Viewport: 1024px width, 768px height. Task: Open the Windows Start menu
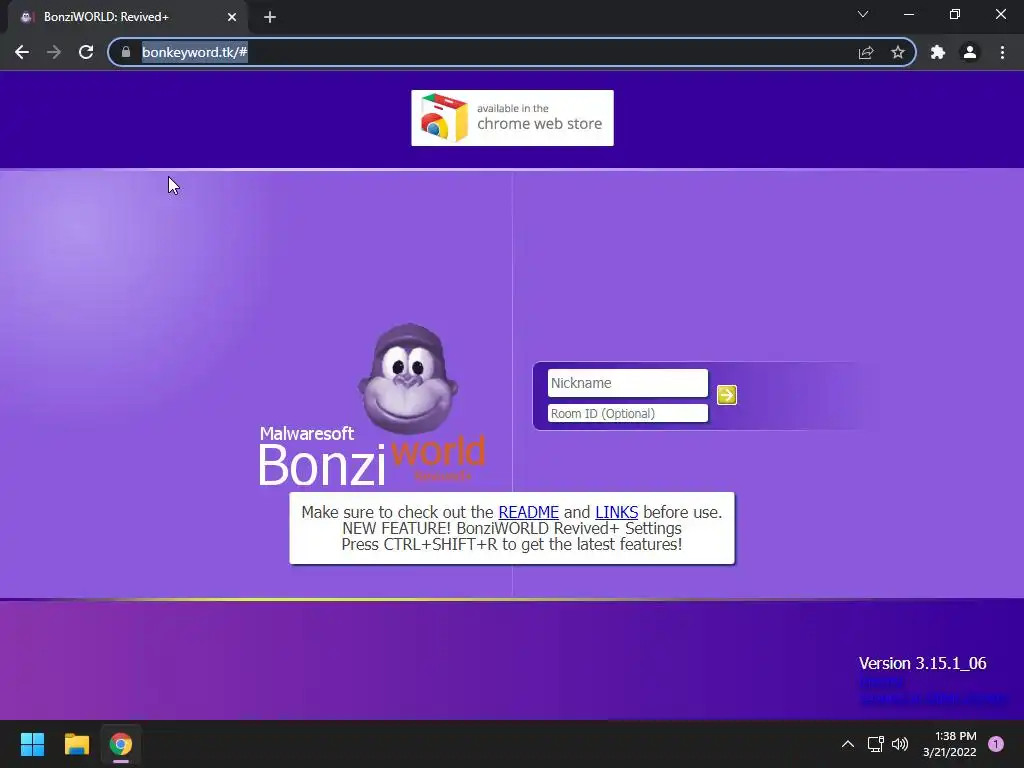pos(32,744)
